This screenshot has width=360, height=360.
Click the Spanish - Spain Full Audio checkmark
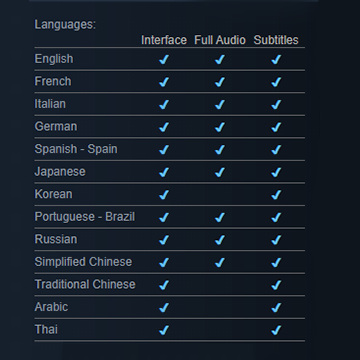tap(220, 150)
